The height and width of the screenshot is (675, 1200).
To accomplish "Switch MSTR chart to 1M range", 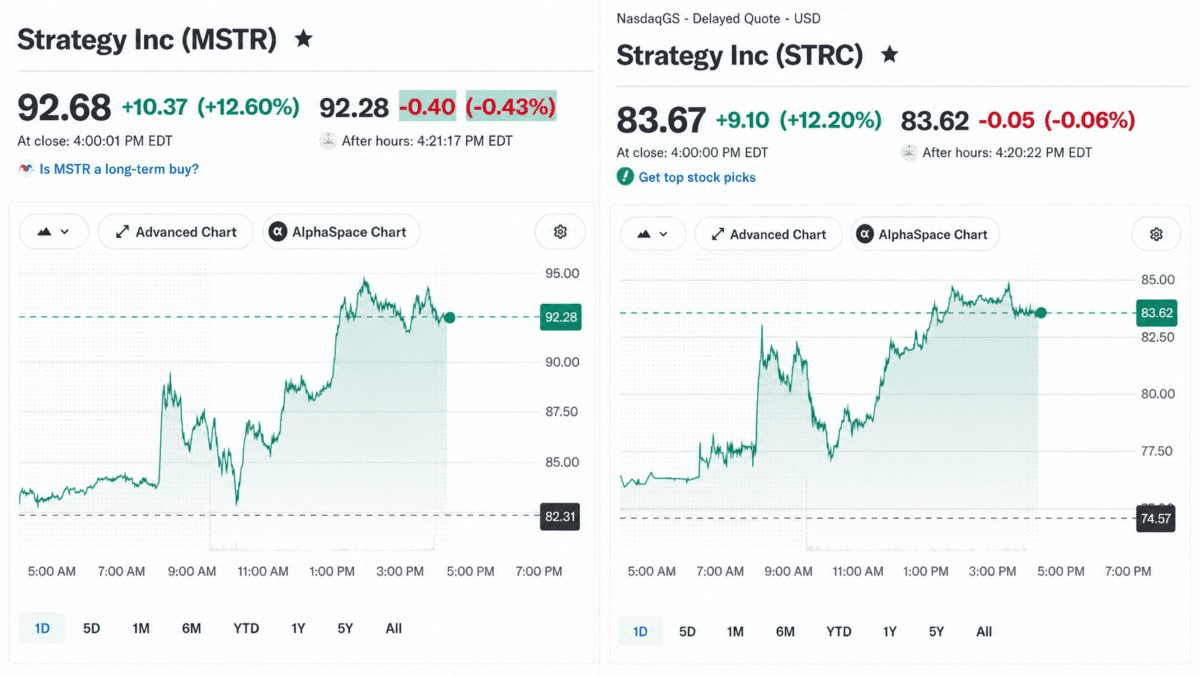I will click(x=141, y=628).
